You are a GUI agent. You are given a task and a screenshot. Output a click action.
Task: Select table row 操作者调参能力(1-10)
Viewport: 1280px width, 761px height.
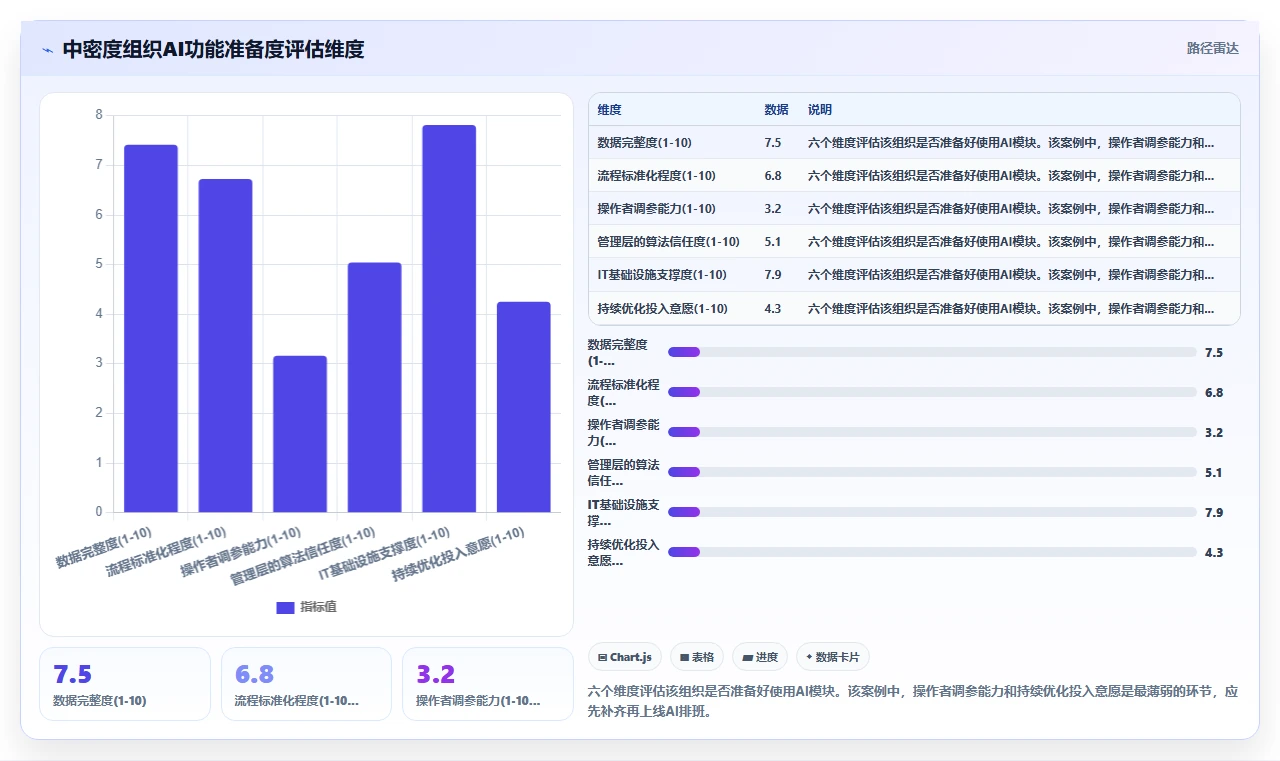coord(914,209)
